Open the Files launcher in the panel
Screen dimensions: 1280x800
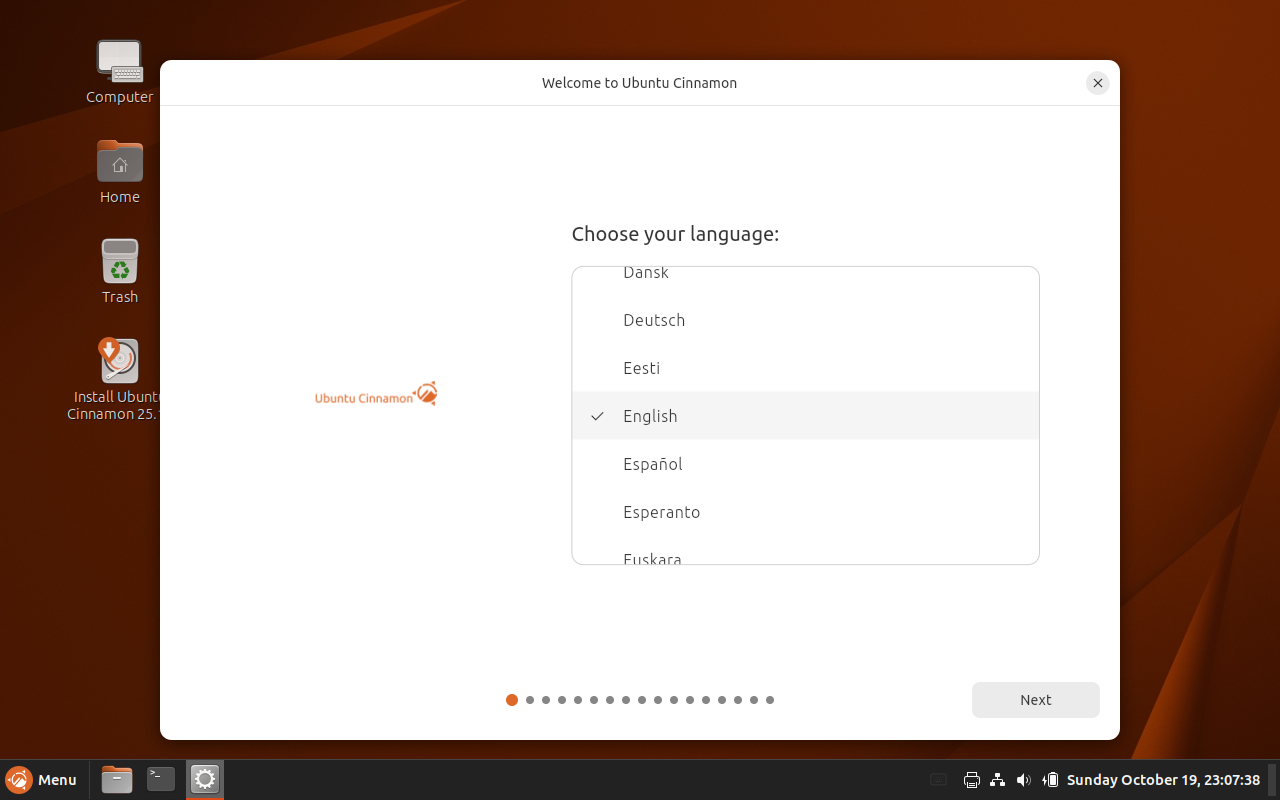pyautogui.click(x=117, y=780)
